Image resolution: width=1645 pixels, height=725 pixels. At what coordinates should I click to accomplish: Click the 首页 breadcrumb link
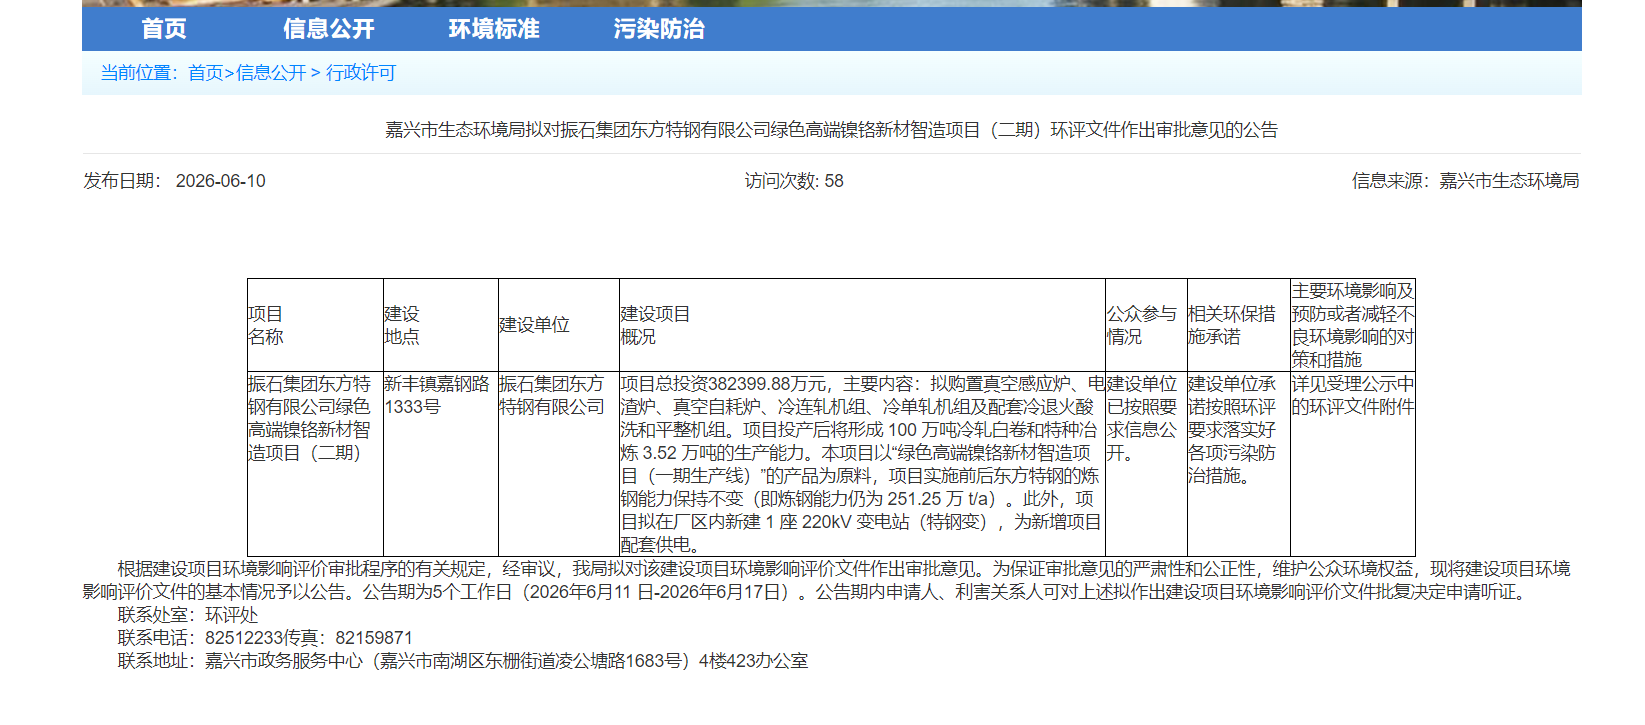(205, 73)
